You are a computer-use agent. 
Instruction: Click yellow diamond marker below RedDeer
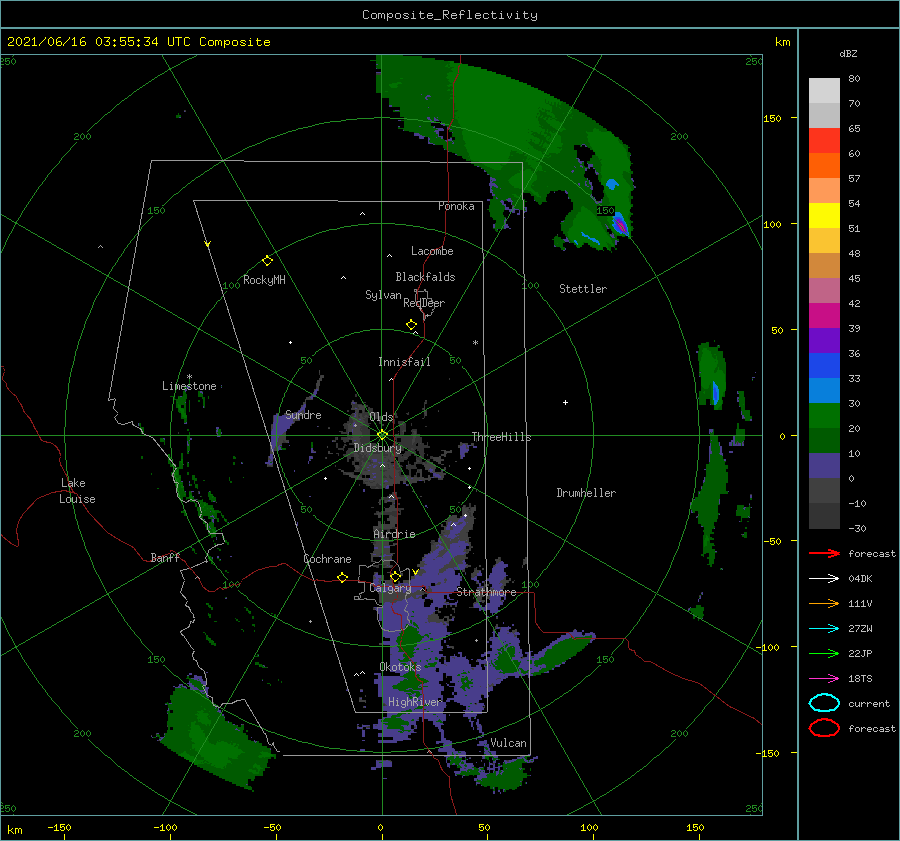411,325
